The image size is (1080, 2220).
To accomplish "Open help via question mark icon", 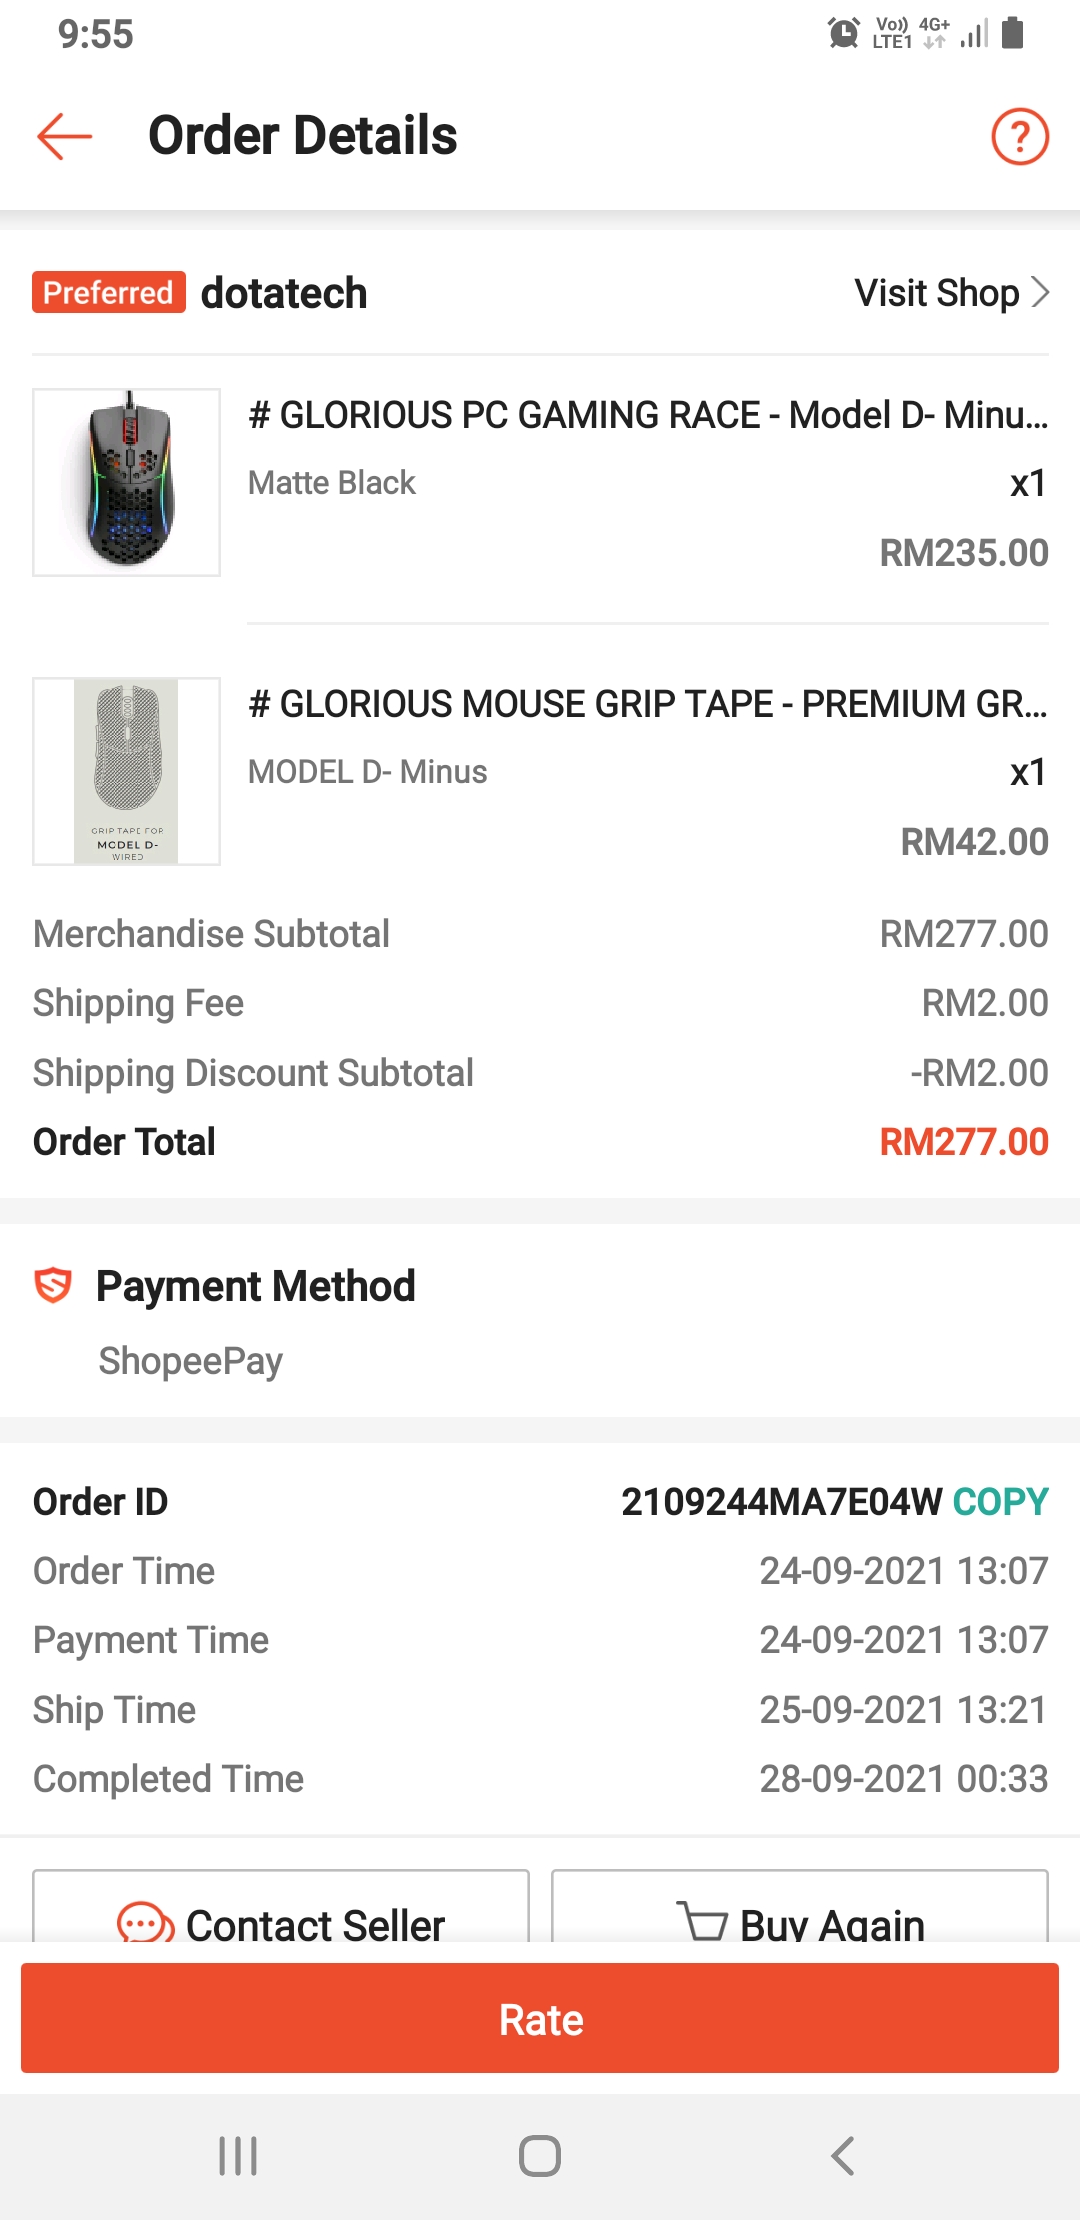I will pyautogui.click(x=1020, y=136).
